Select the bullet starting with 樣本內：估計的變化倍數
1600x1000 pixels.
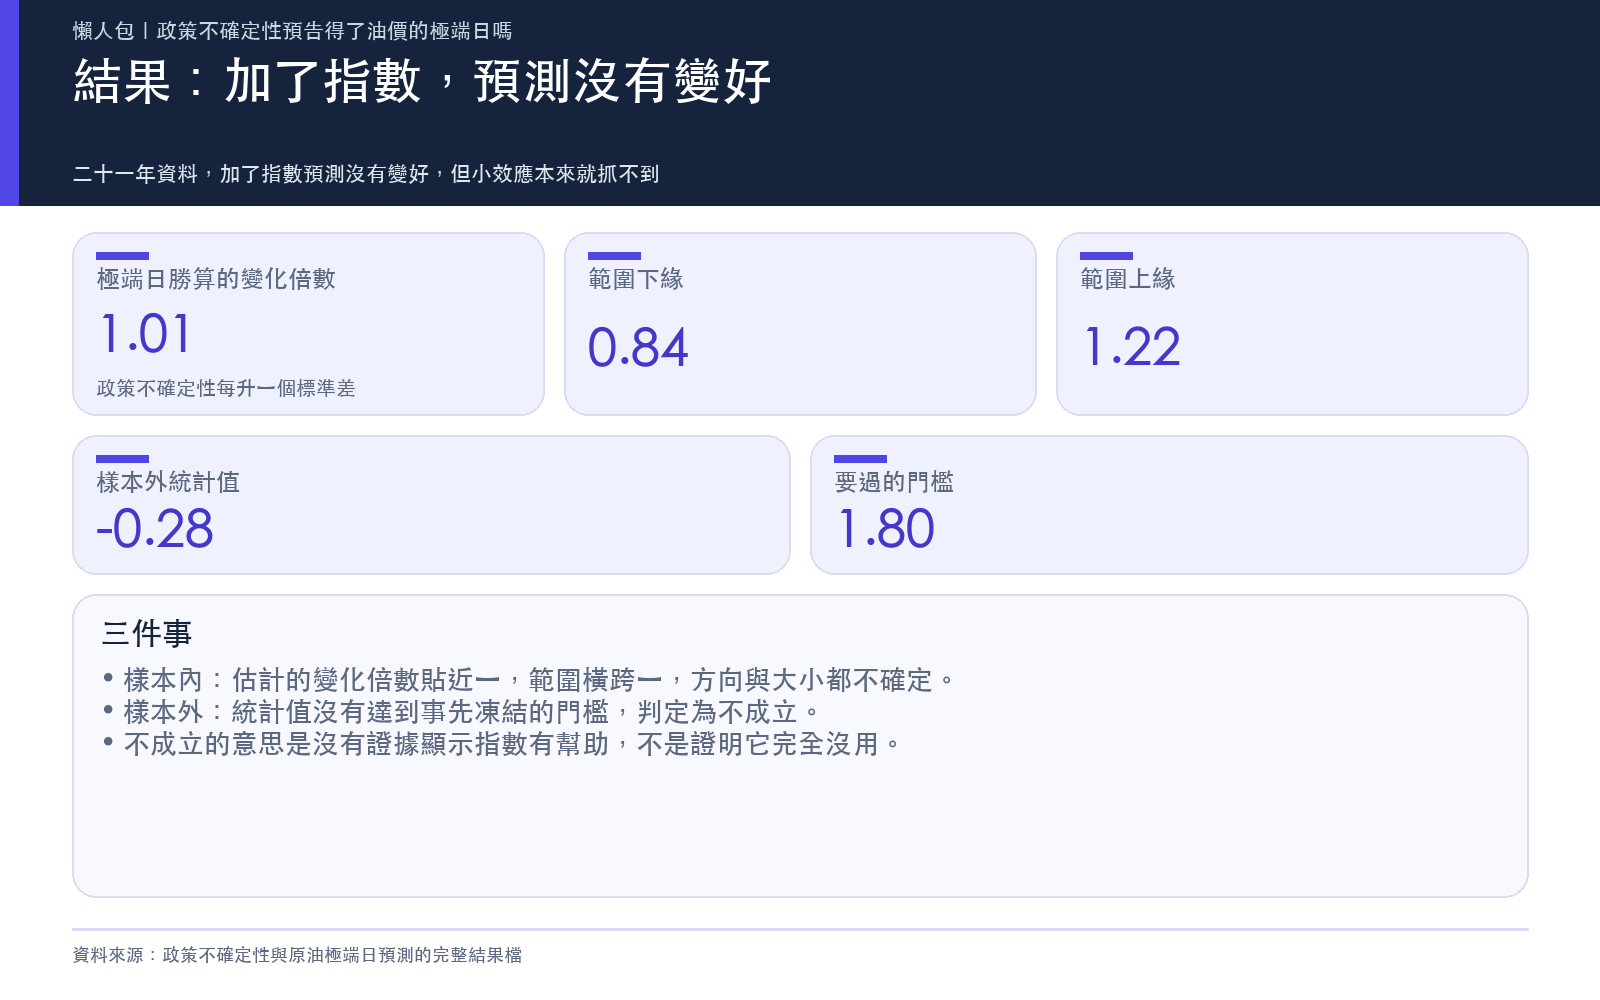pos(529,680)
